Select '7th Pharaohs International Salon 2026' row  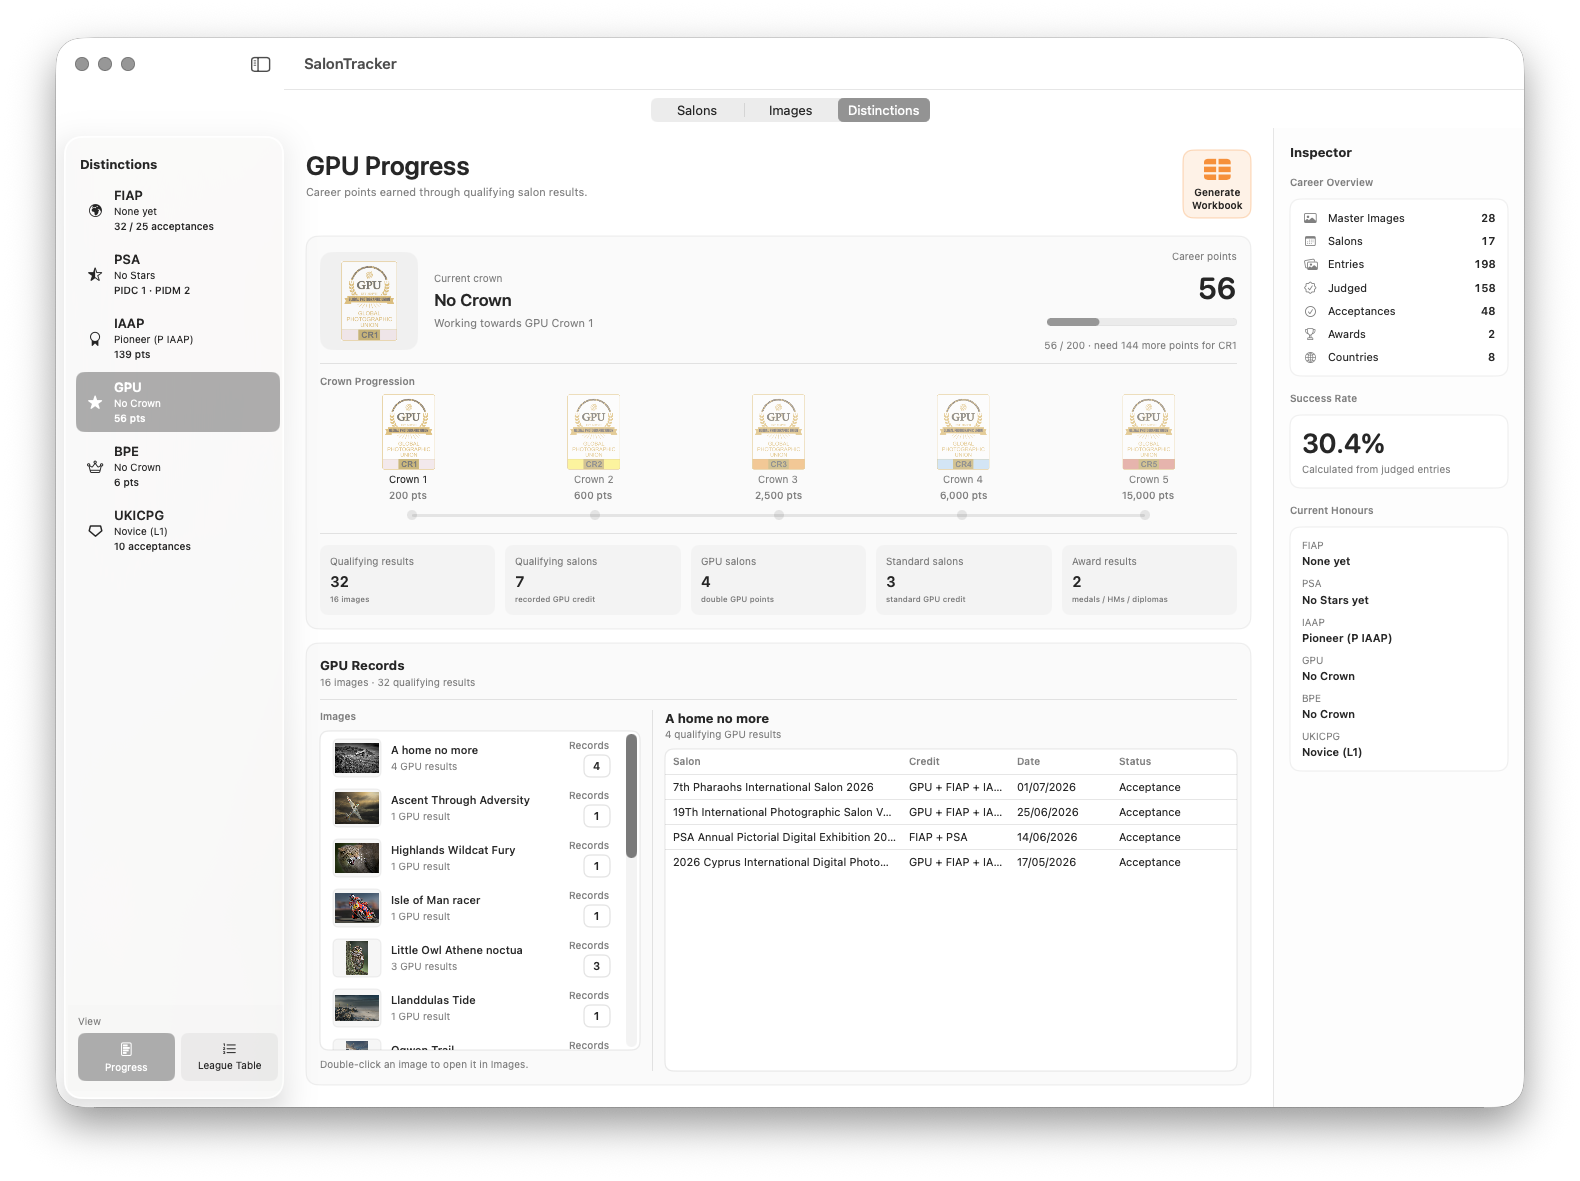tap(951, 787)
